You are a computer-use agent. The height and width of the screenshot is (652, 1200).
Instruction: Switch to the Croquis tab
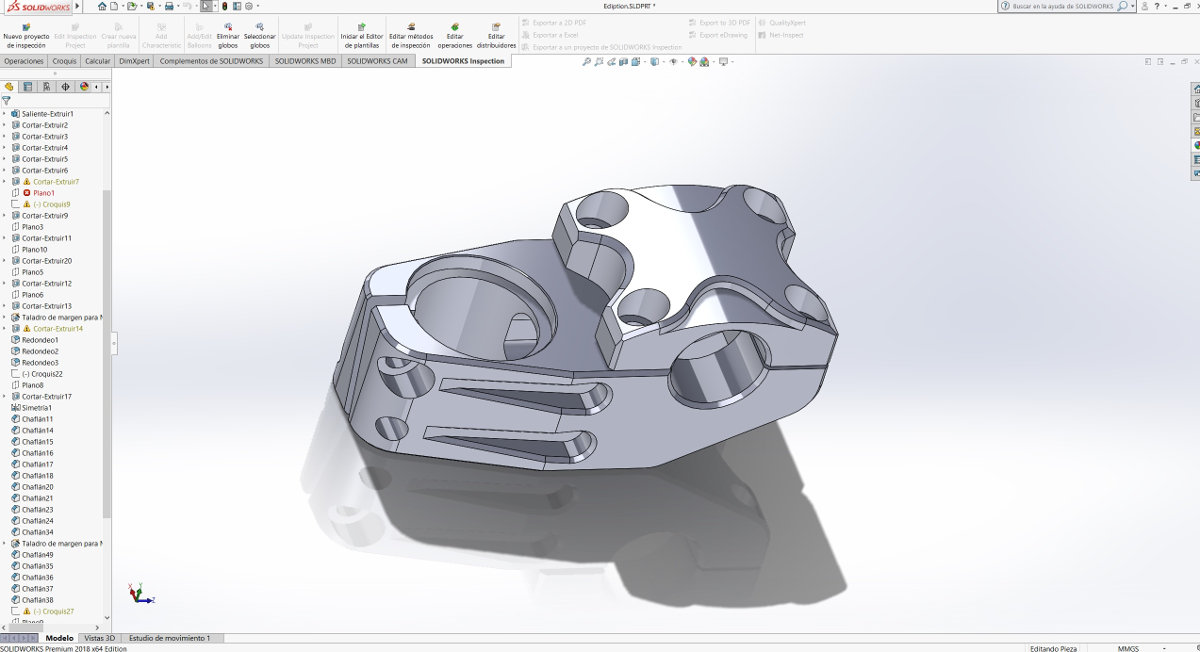pyautogui.click(x=64, y=61)
